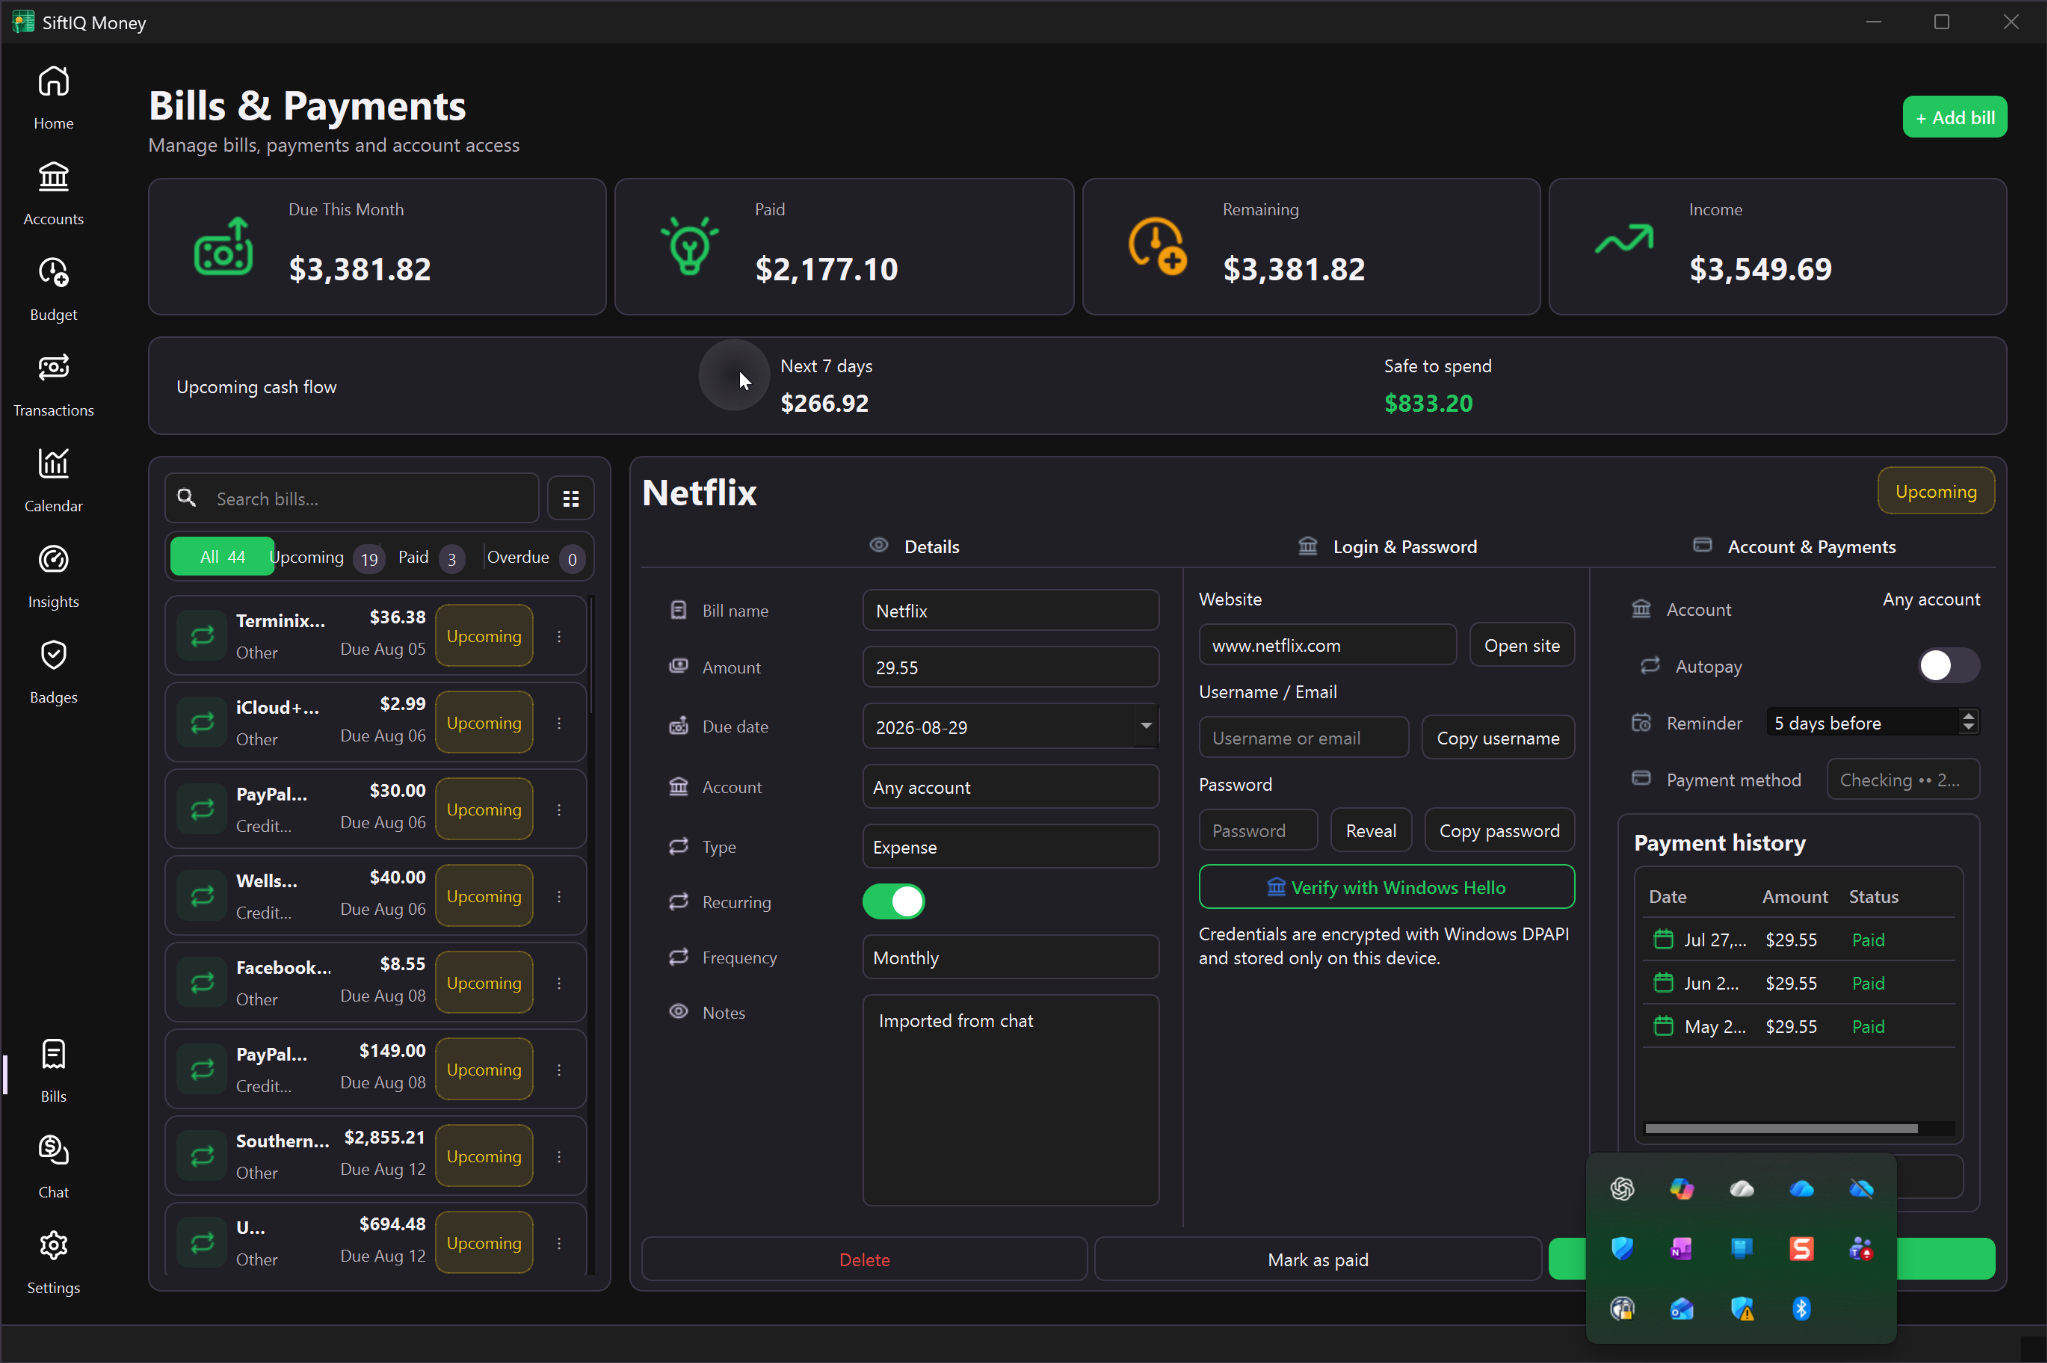Click the Password input field
The image size is (2047, 1363).
coord(1258,831)
